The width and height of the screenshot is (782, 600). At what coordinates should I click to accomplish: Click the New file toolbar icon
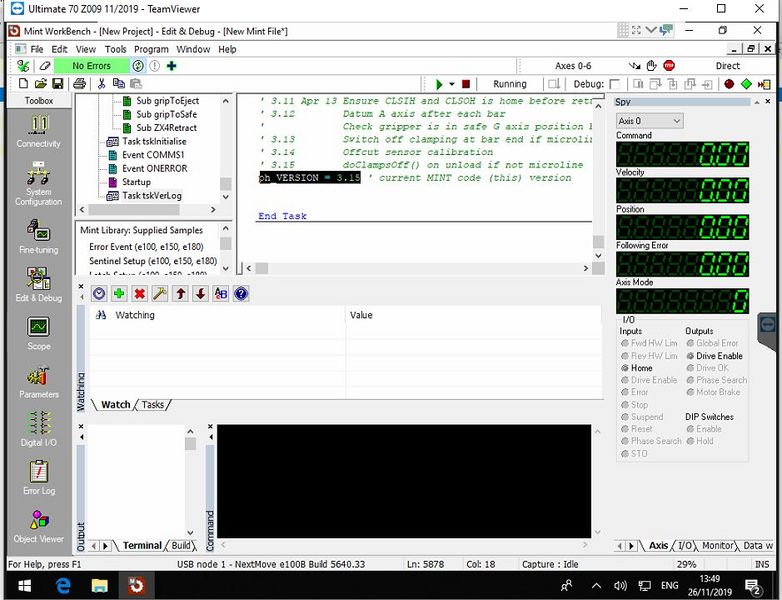pyautogui.click(x=23, y=84)
